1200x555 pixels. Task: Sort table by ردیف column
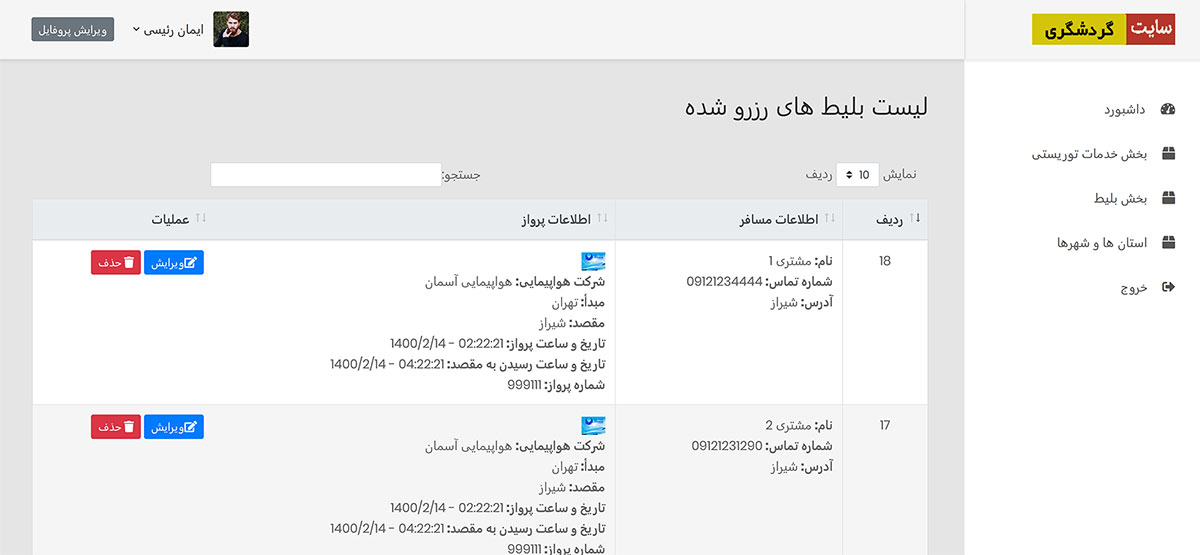(885, 219)
